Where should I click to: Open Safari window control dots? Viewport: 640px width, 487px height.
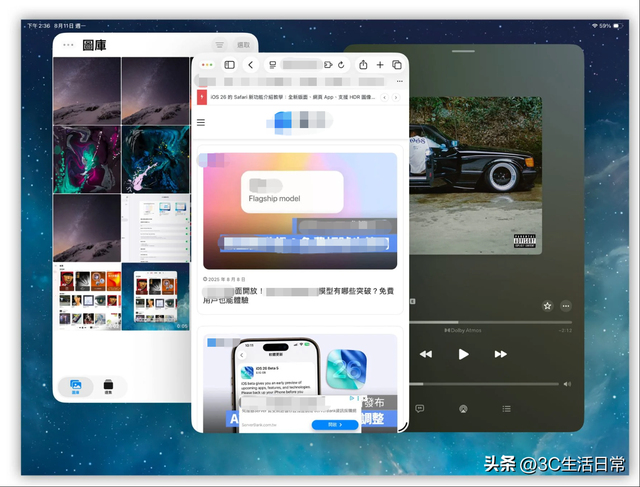click(207, 65)
